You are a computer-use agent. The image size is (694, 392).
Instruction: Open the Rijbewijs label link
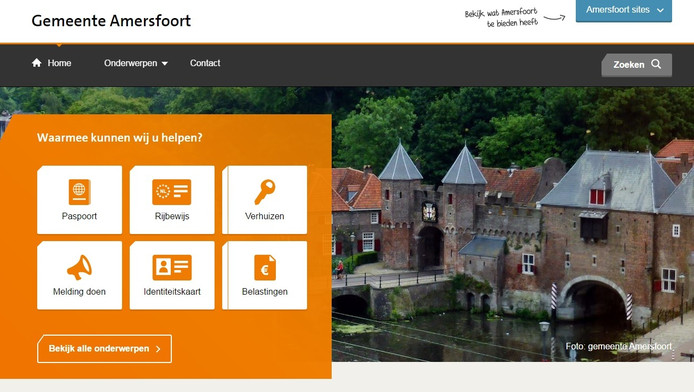[x=172, y=216]
